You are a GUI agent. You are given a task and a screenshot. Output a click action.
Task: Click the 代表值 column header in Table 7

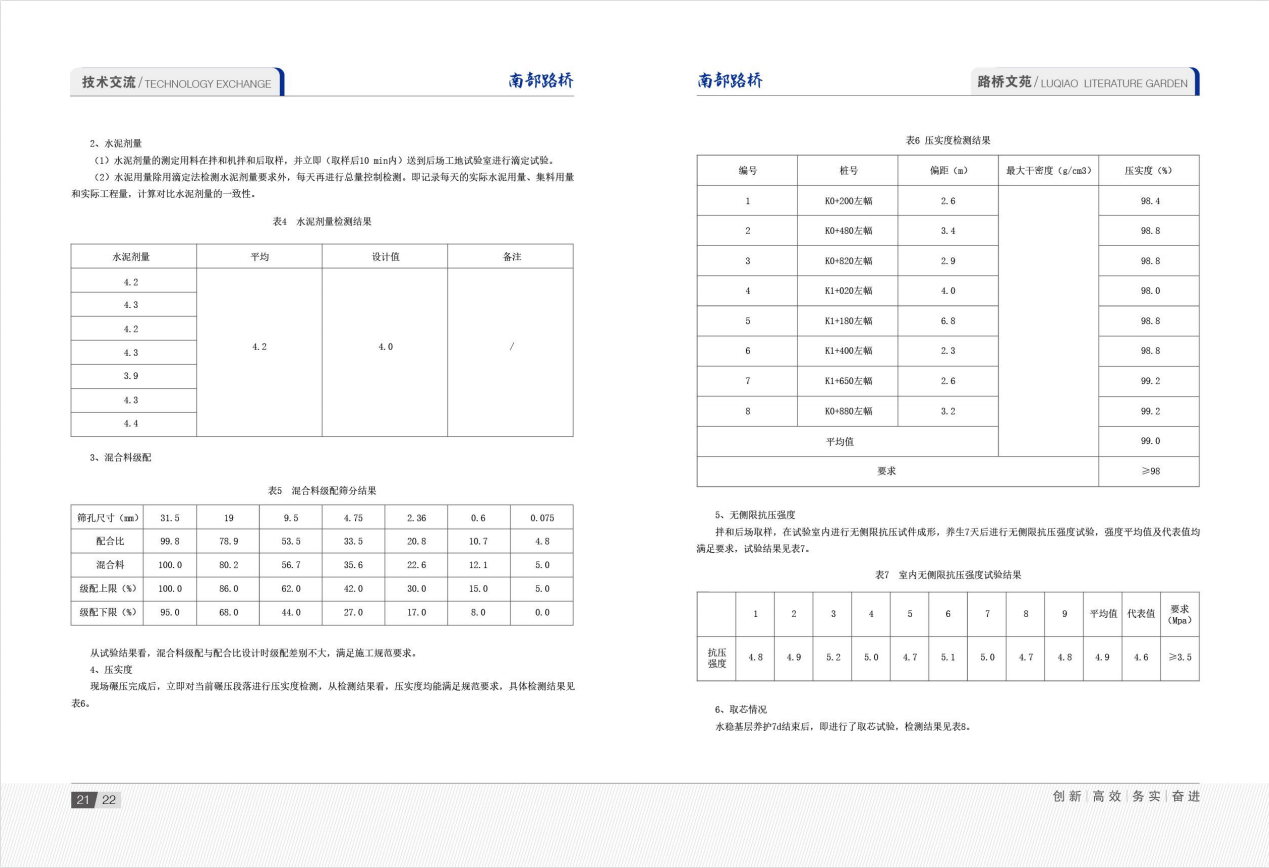pos(1141,613)
